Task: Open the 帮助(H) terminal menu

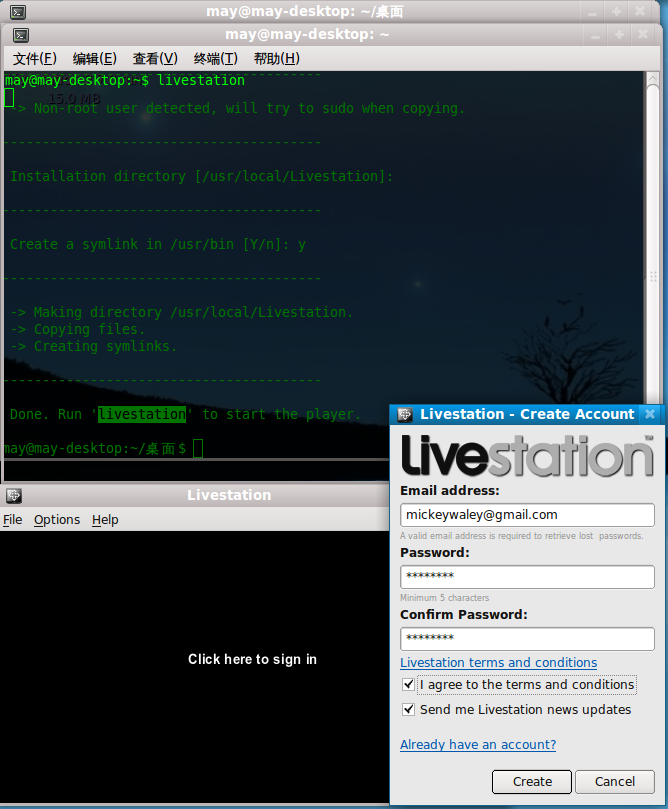Action: click(276, 59)
